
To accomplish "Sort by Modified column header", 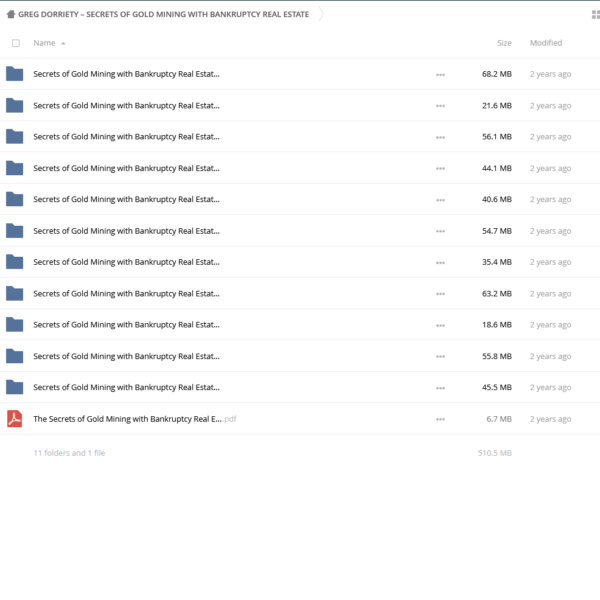I will tap(546, 43).
